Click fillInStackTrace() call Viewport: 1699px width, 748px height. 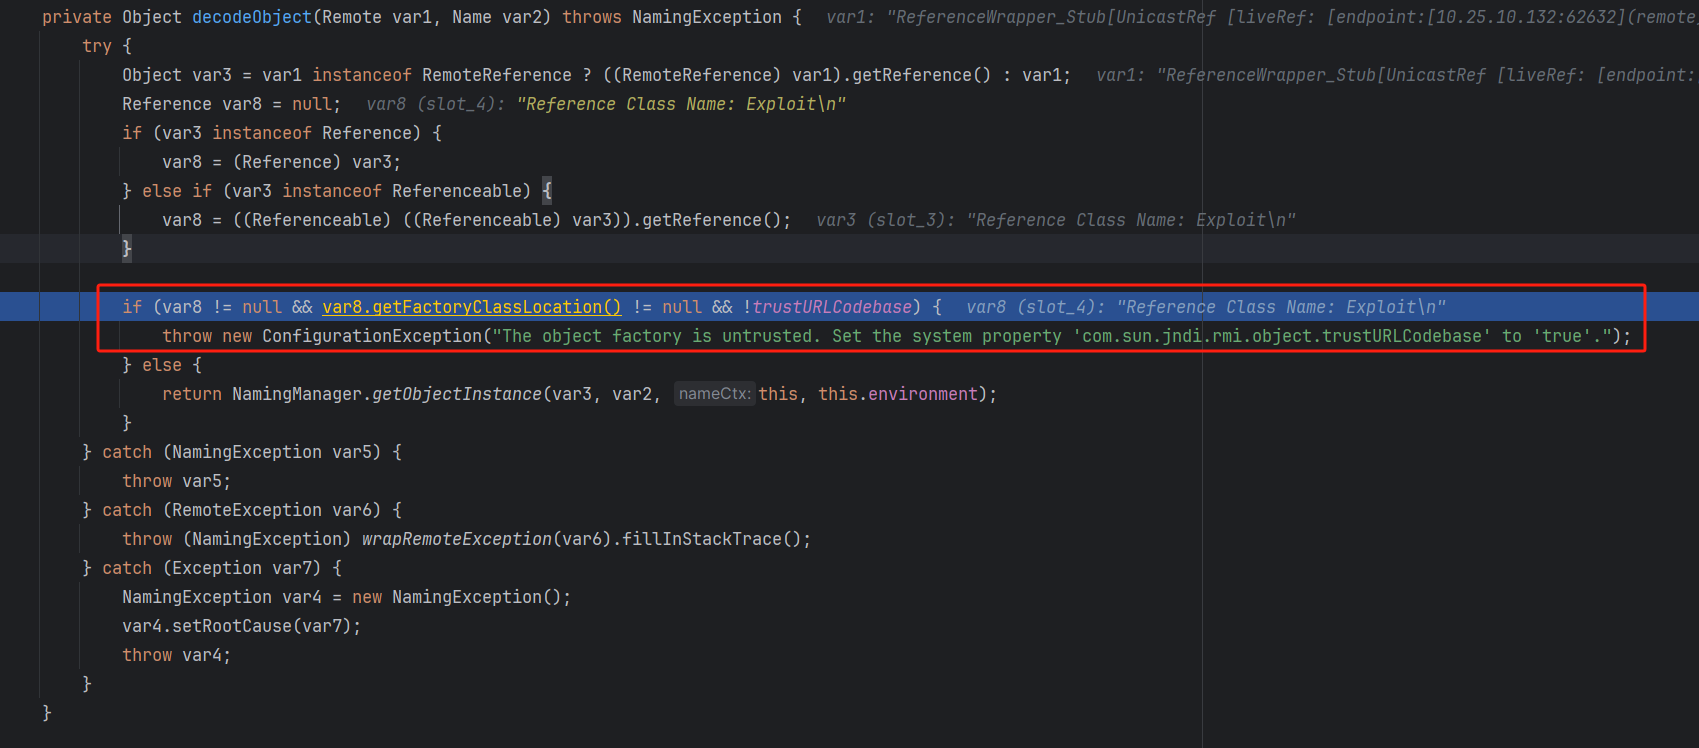tap(711, 539)
